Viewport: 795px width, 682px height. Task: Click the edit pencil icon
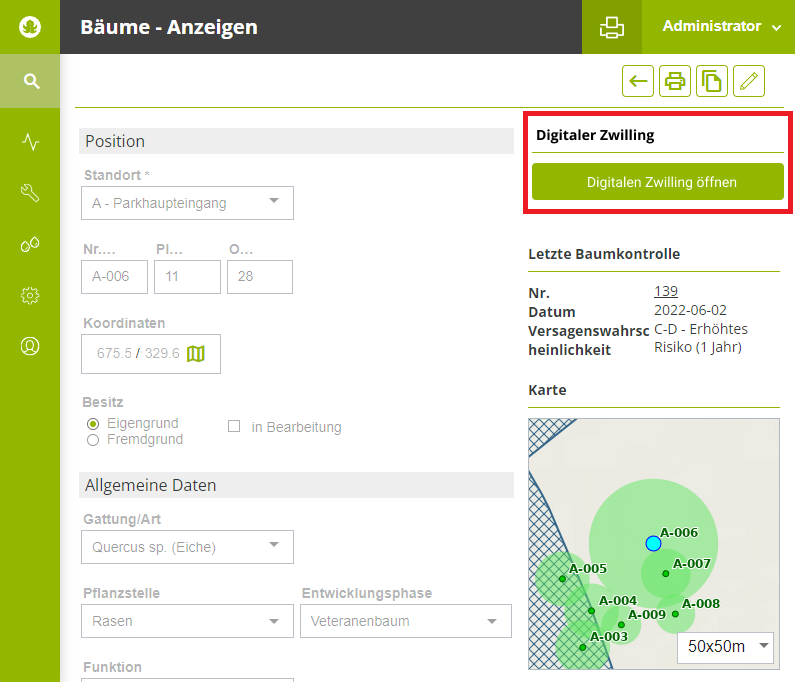tap(749, 81)
